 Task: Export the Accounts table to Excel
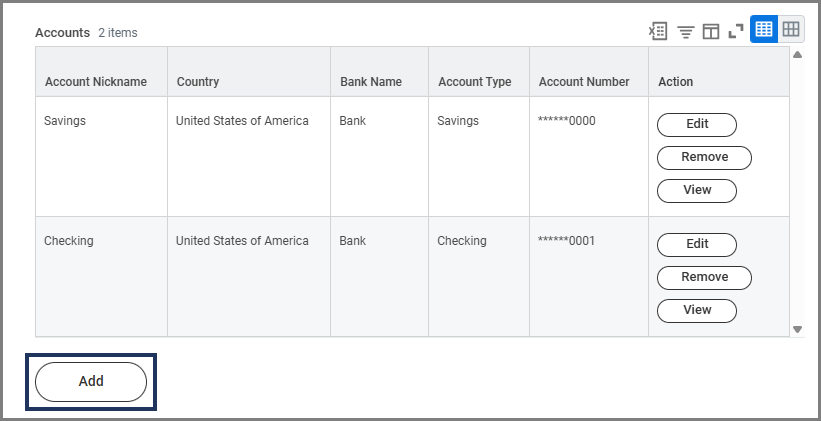coord(658,31)
